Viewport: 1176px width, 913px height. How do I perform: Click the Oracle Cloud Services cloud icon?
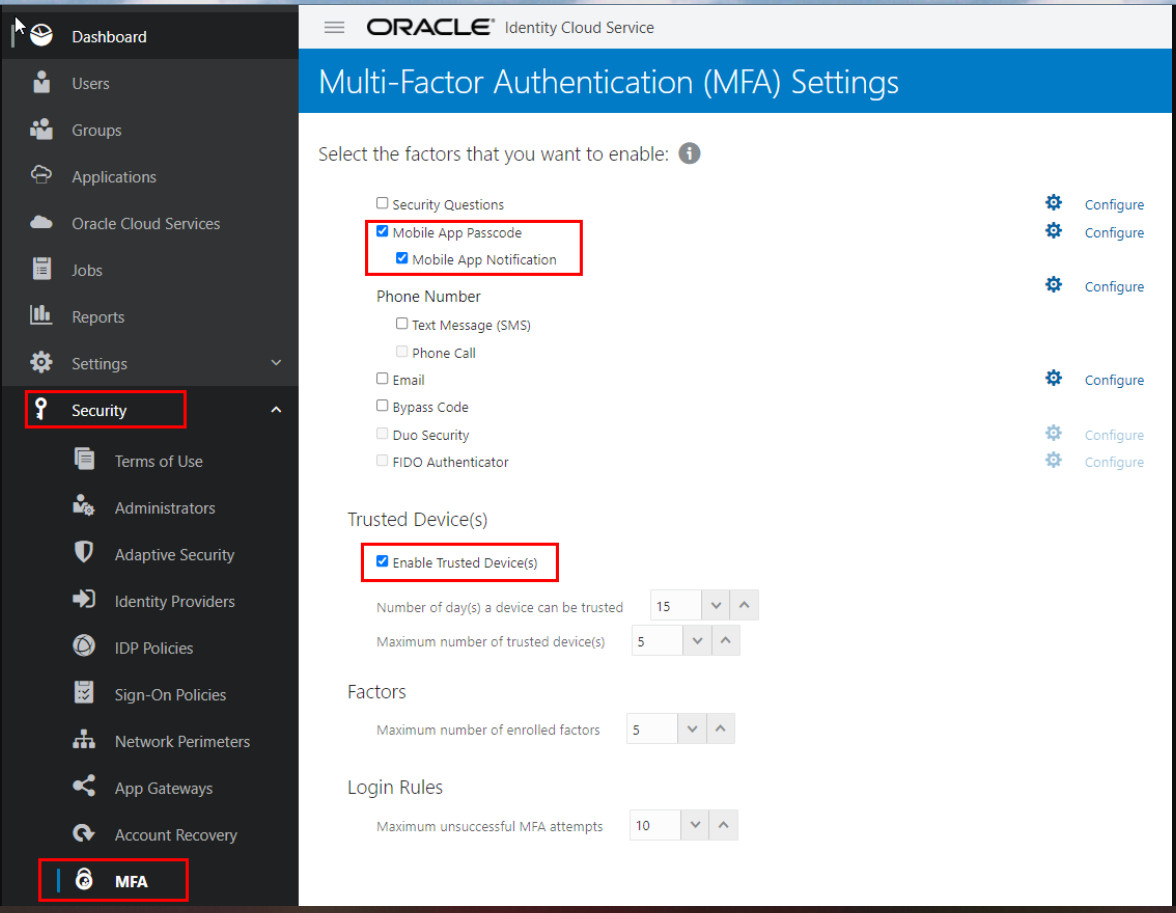click(x=41, y=223)
